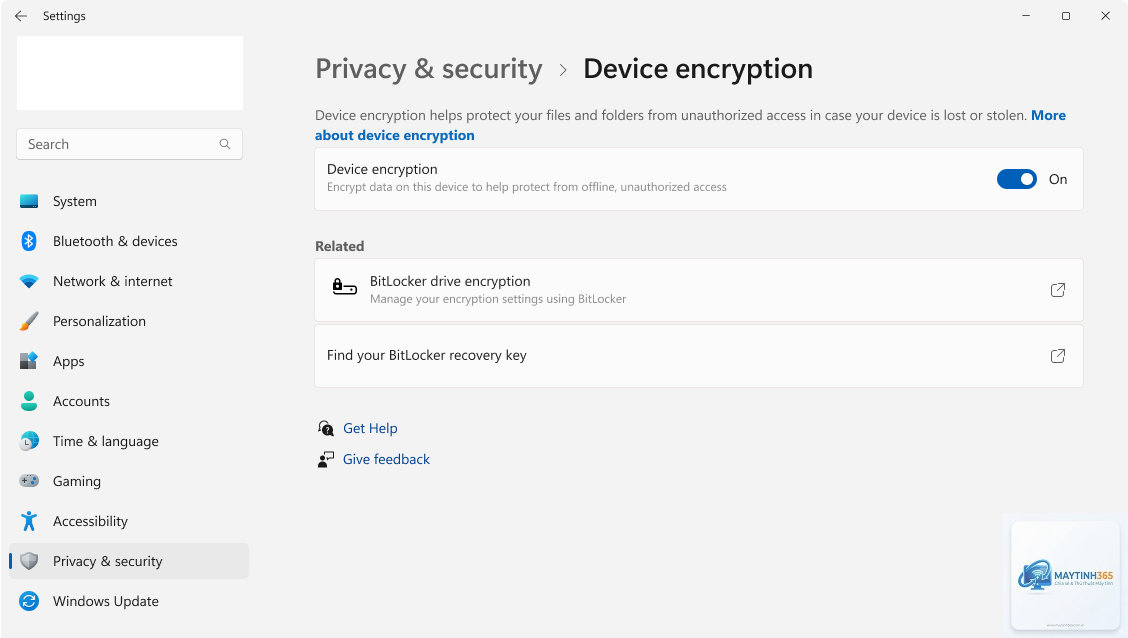Click the Accounts person icon

click(x=29, y=401)
